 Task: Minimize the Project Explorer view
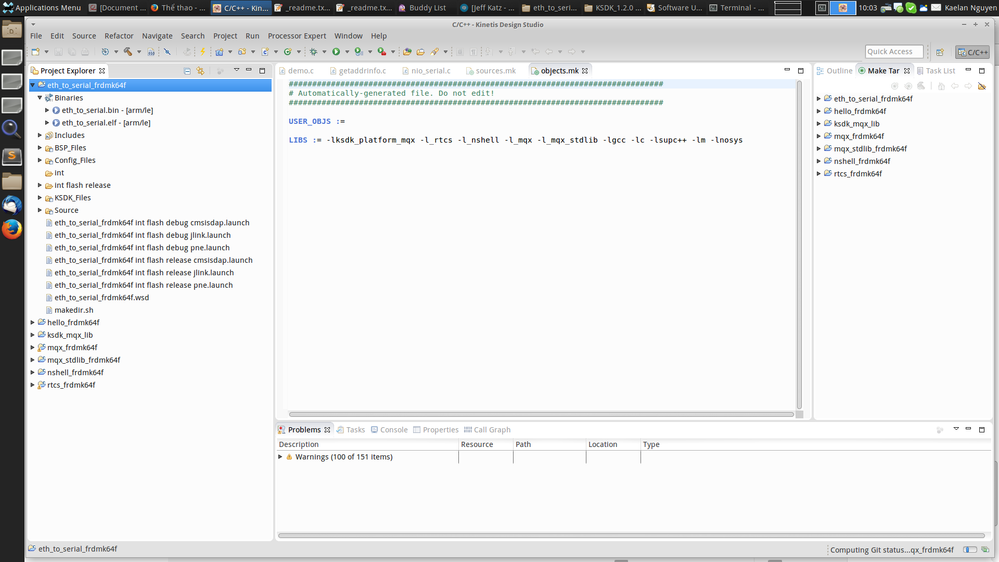point(248,70)
